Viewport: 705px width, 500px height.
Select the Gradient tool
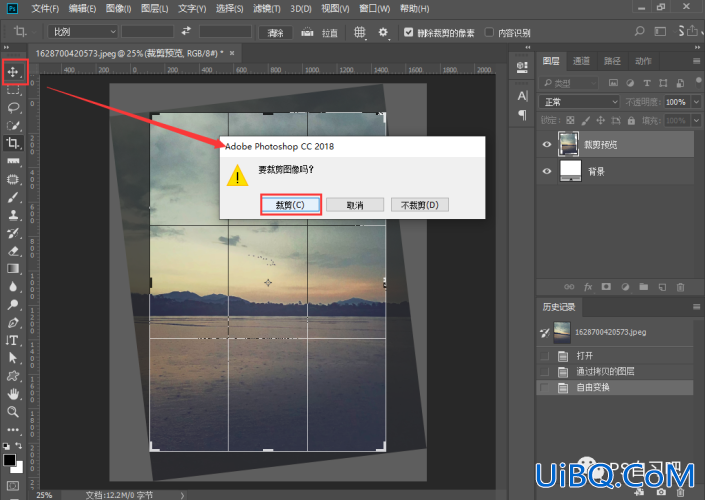click(13, 268)
